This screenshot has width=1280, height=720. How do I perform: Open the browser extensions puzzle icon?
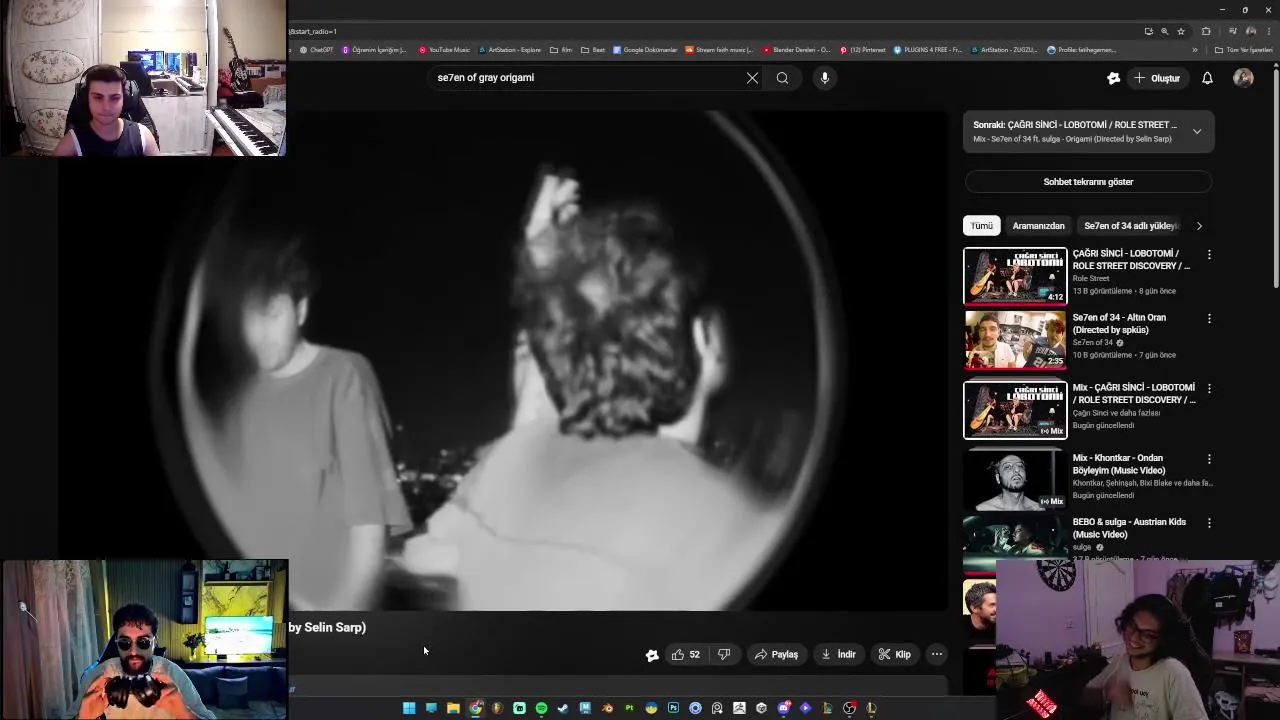[x=1206, y=31]
